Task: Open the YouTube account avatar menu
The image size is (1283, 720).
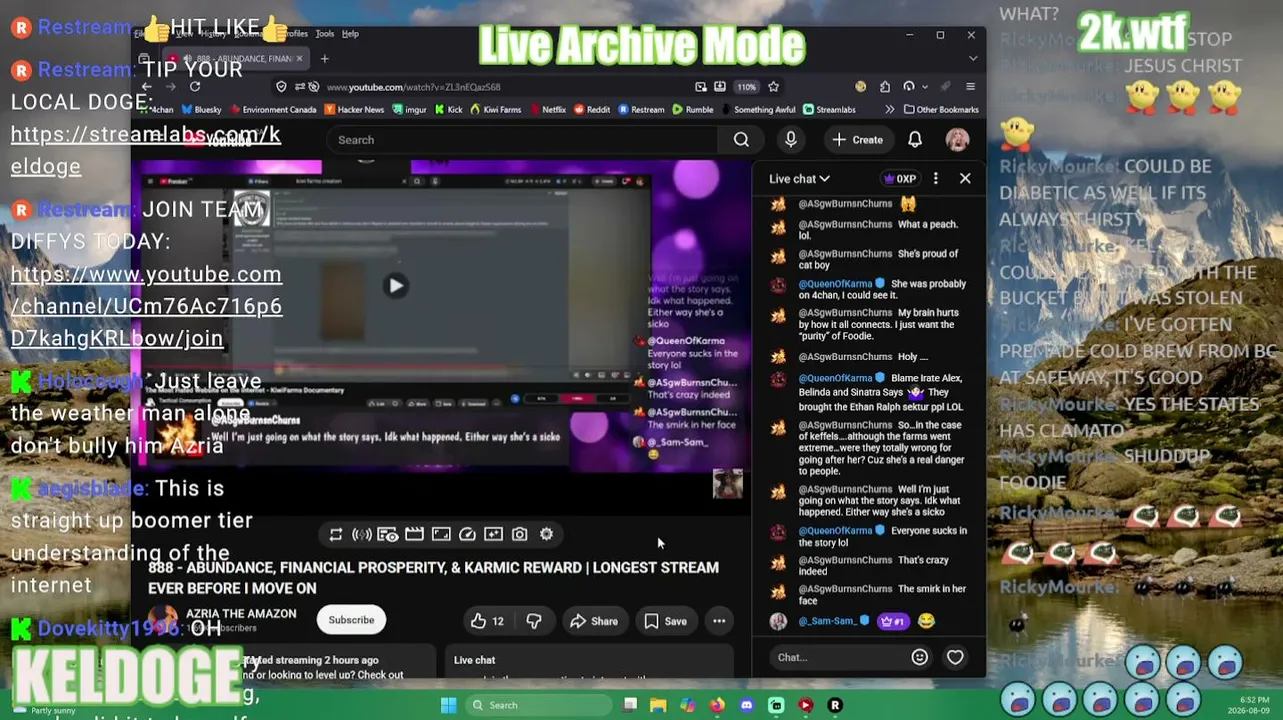Action: click(x=957, y=140)
